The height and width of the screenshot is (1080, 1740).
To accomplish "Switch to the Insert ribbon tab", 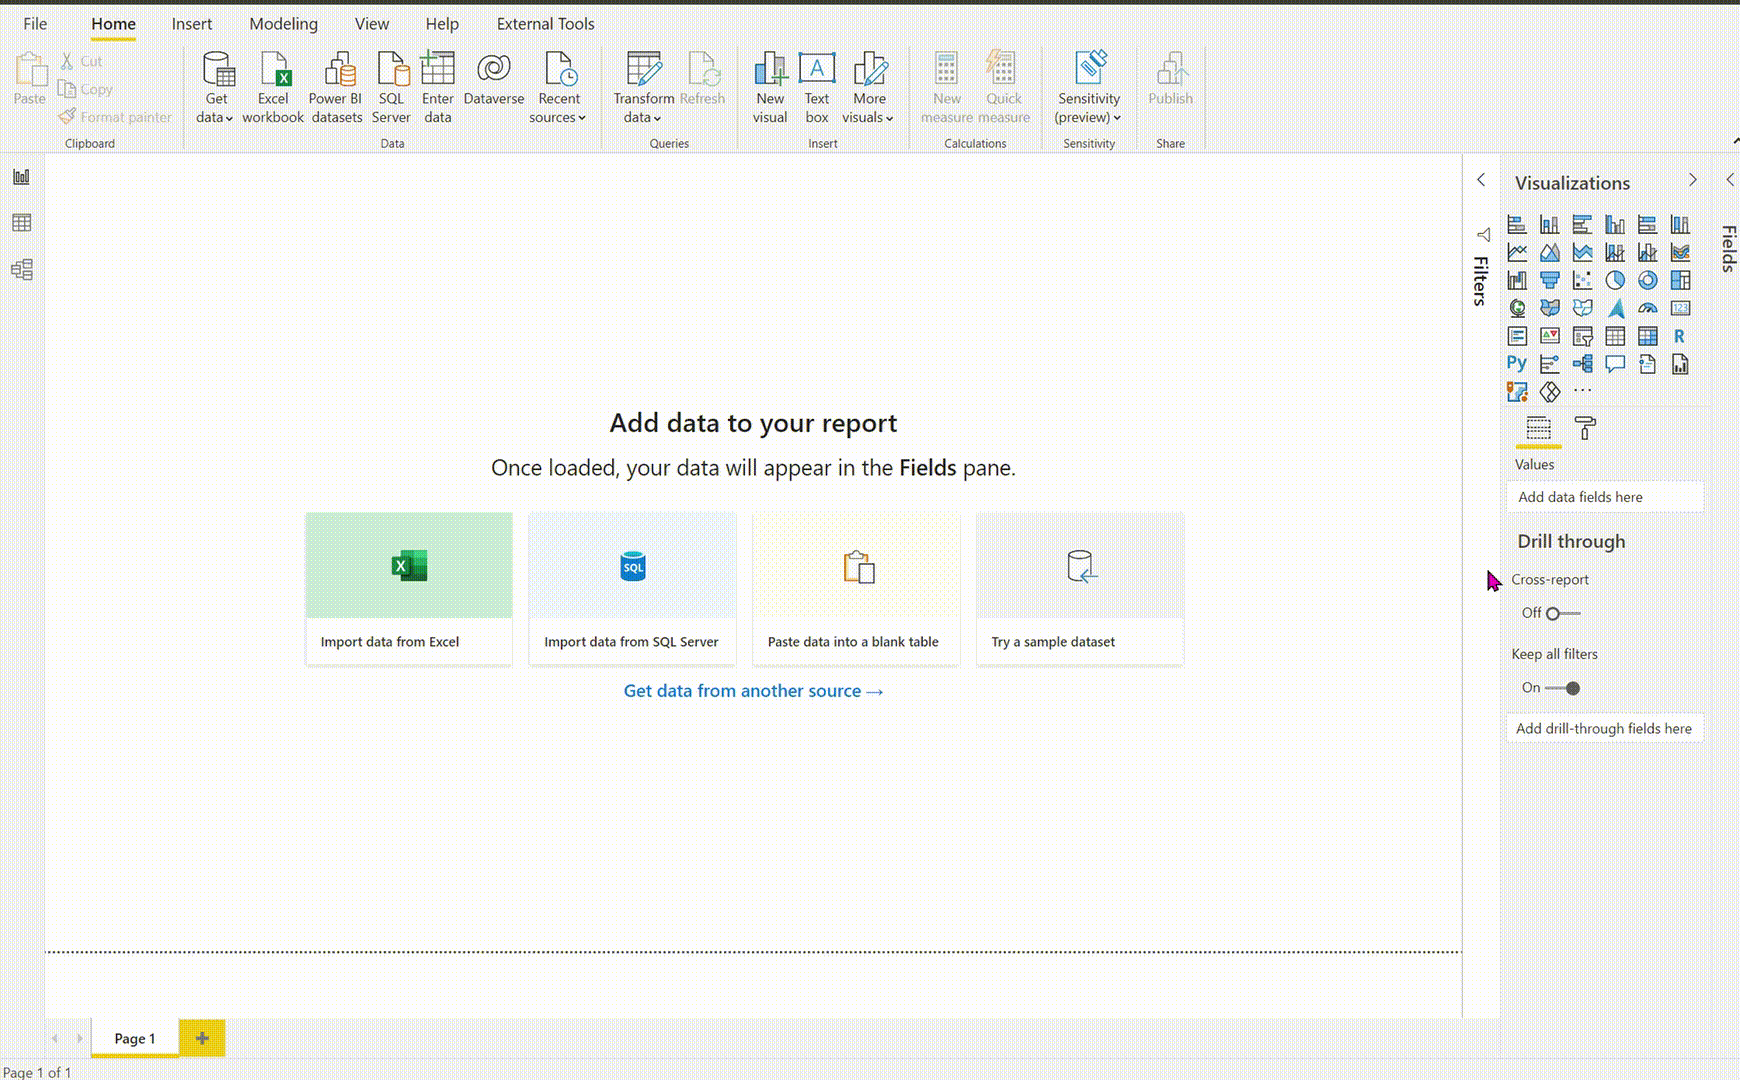I will pos(192,24).
